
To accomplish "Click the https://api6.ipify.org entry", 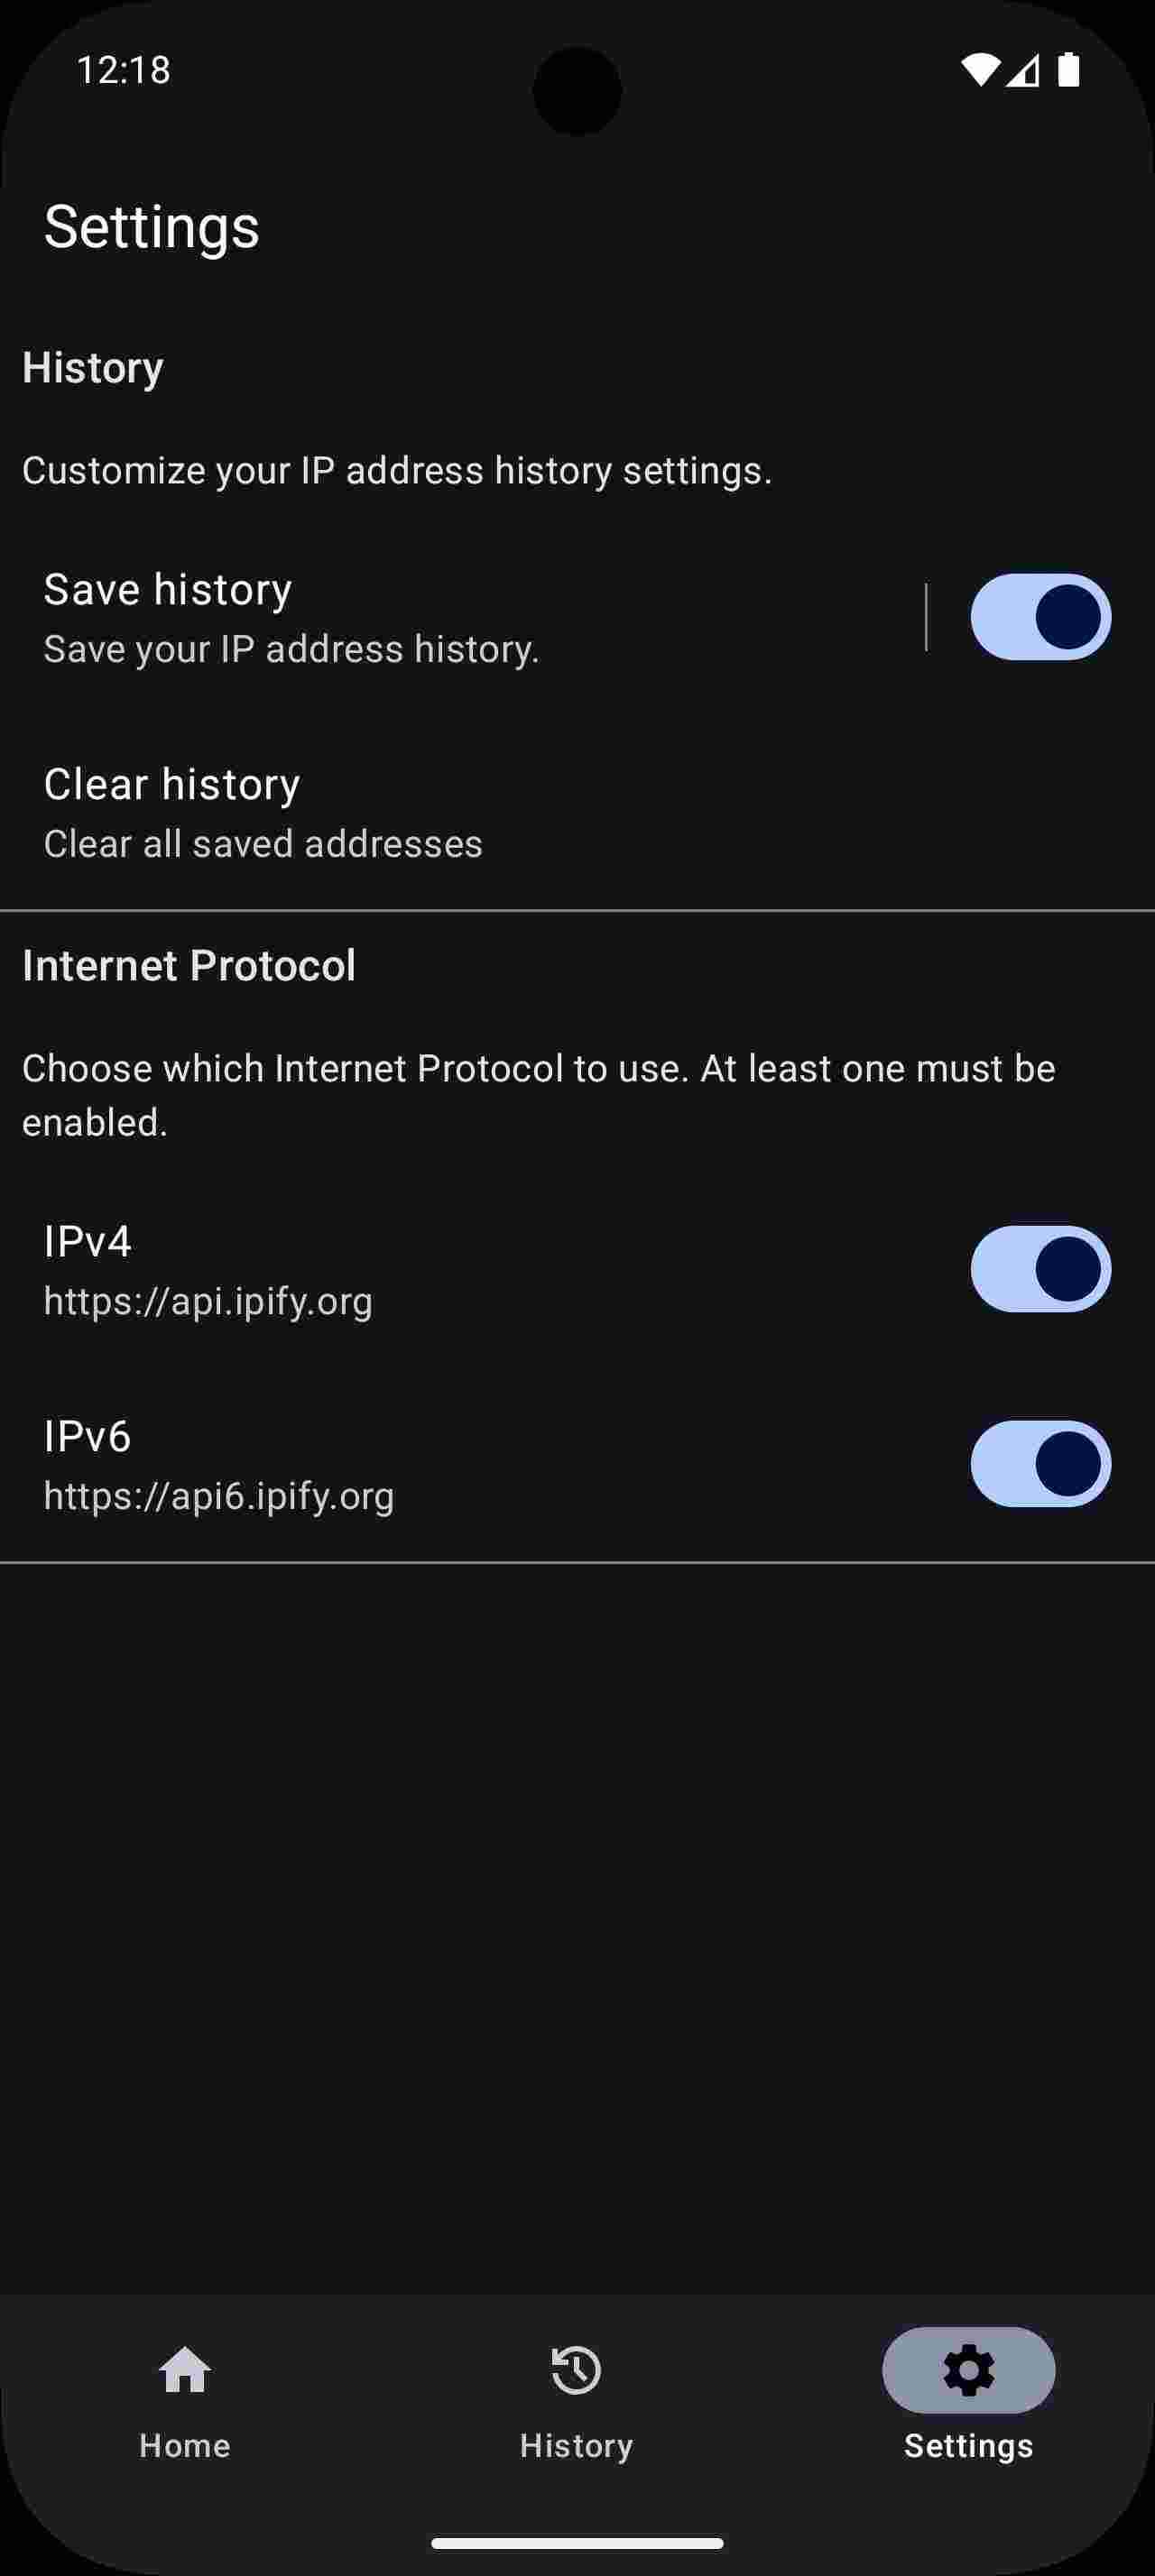I will coord(219,1496).
